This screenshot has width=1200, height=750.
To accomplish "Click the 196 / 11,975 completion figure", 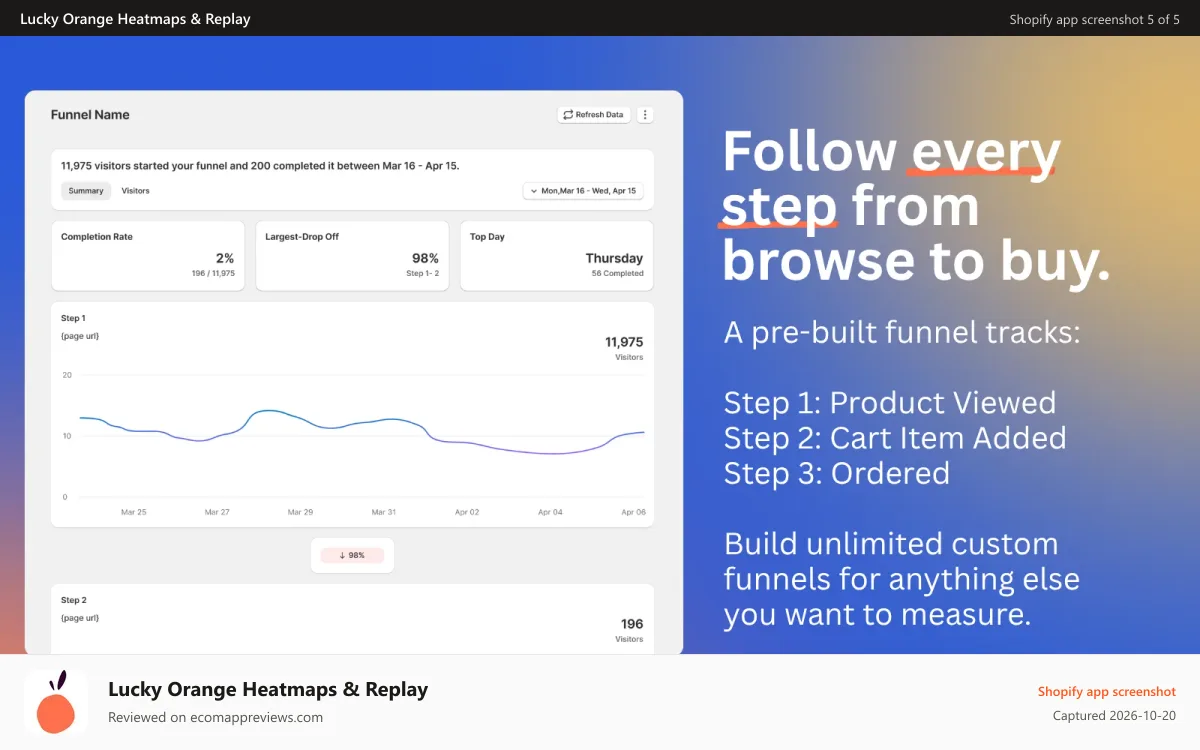I will (x=215, y=273).
